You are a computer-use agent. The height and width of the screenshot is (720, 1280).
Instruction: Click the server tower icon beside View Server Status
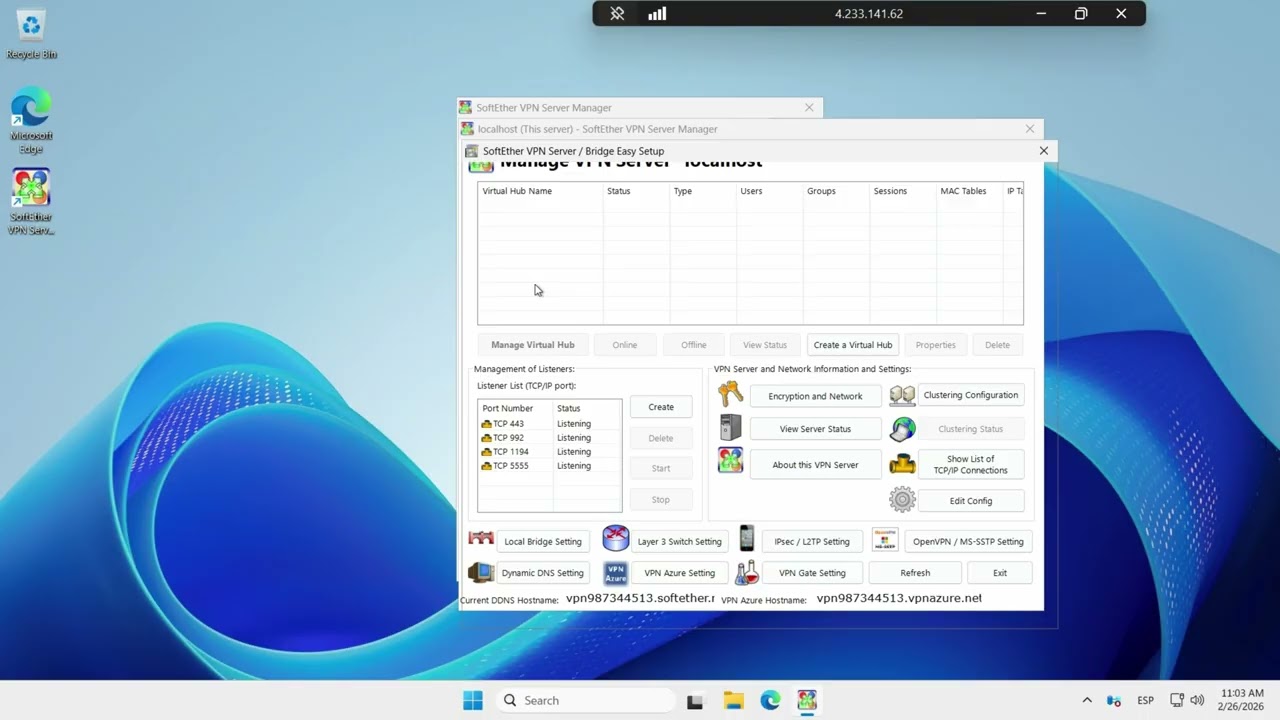tap(730, 428)
